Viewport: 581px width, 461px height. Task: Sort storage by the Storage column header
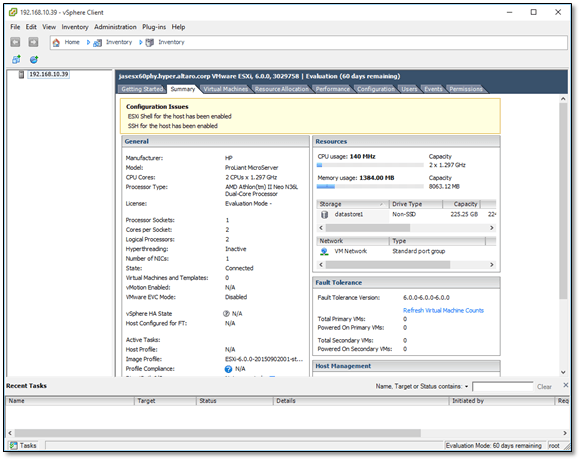tap(352, 204)
